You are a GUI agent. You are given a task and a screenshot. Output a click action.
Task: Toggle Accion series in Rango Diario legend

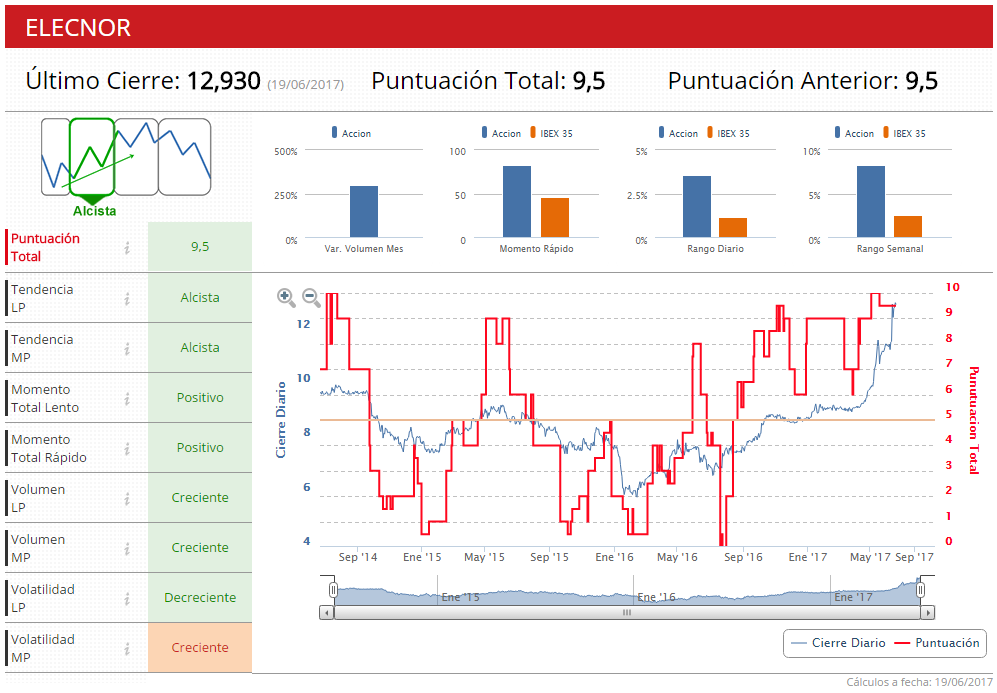pyautogui.click(x=678, y=133)
